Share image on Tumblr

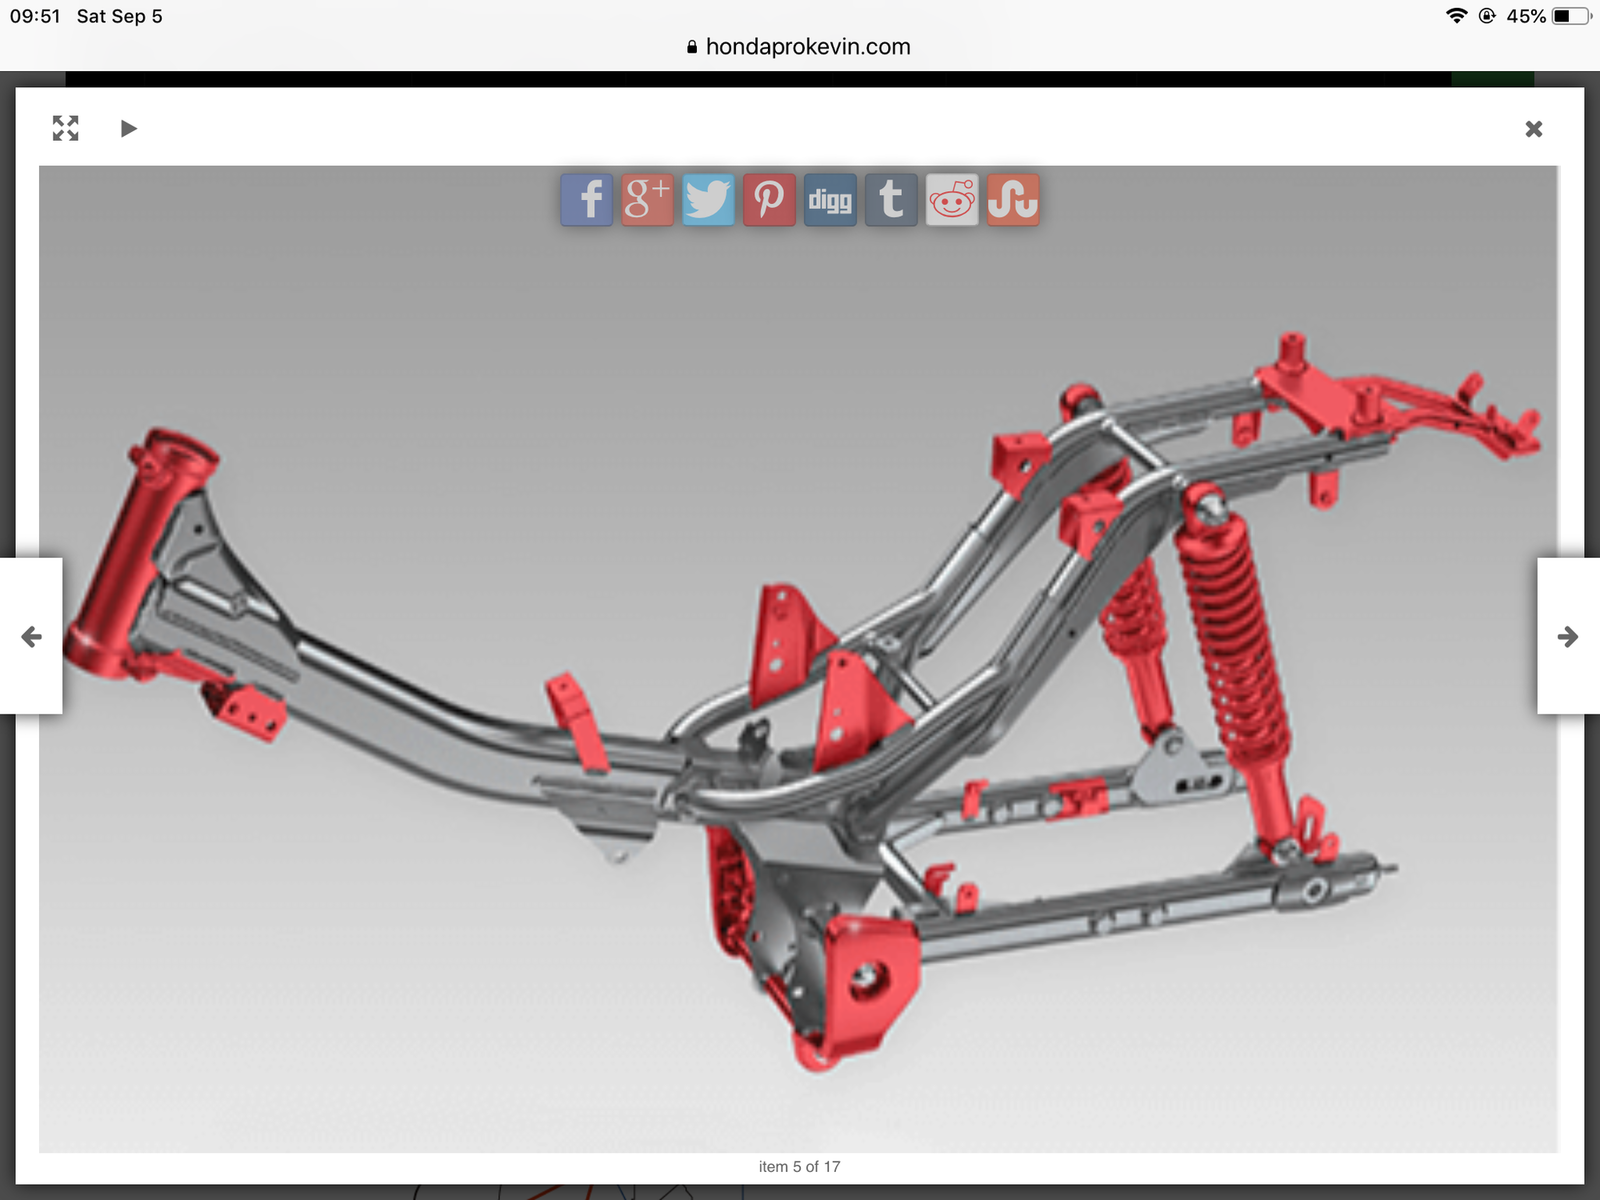click(891, 200)
